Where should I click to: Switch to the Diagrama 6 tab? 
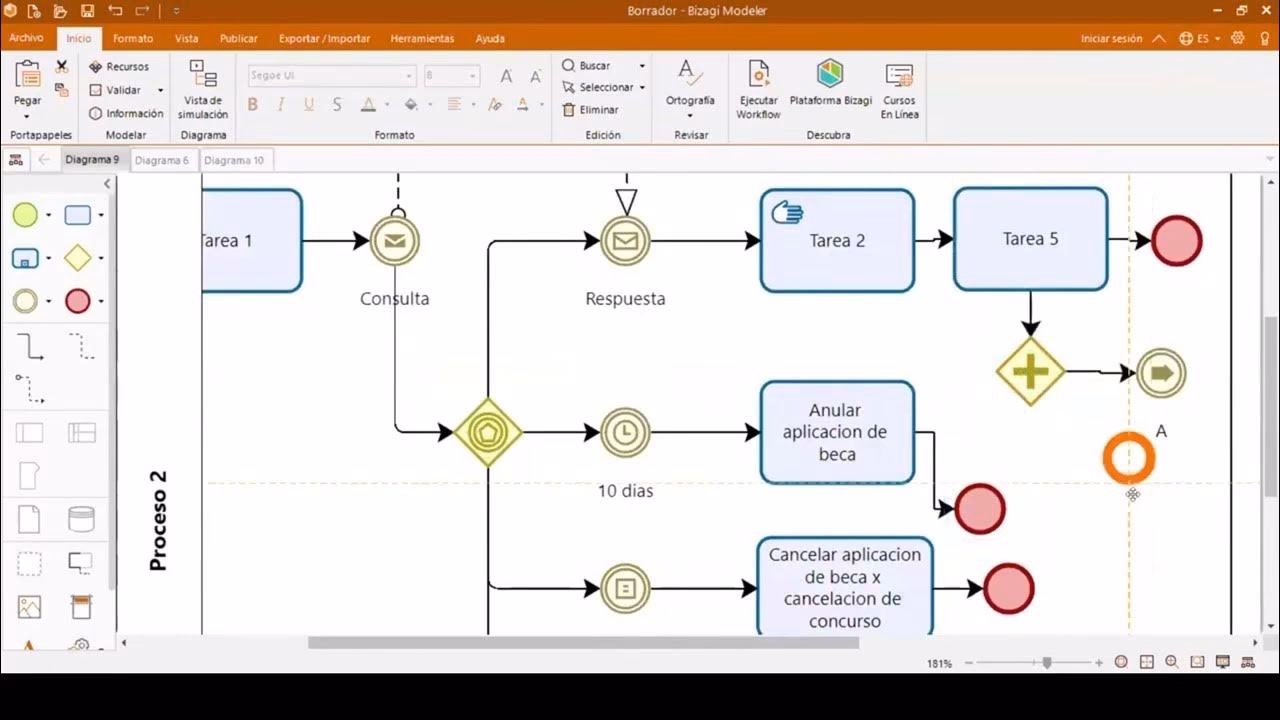point(161,160)
